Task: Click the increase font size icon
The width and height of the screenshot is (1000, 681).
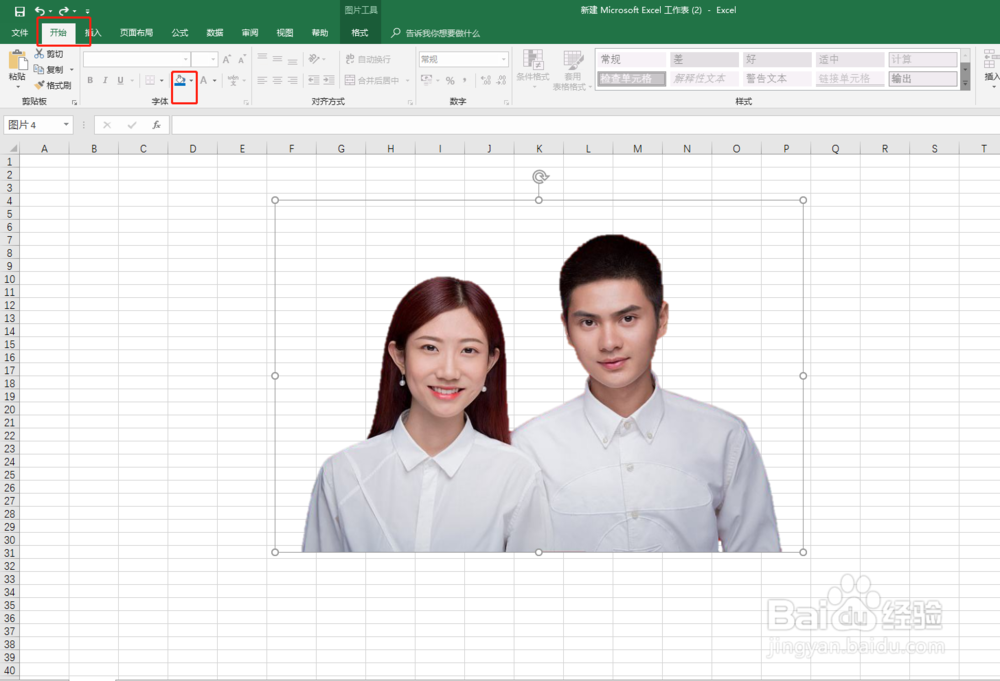Action: tap(227, 59)
